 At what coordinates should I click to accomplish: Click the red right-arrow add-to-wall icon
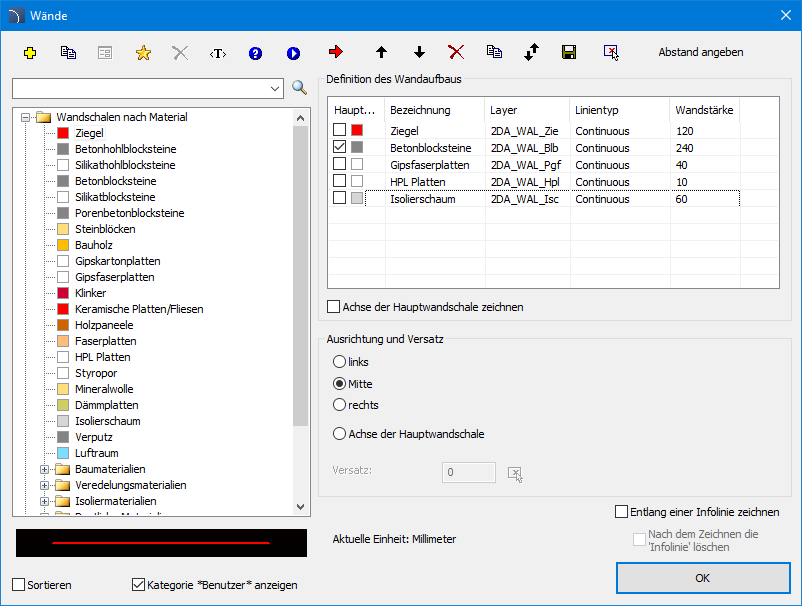point(335,52)
